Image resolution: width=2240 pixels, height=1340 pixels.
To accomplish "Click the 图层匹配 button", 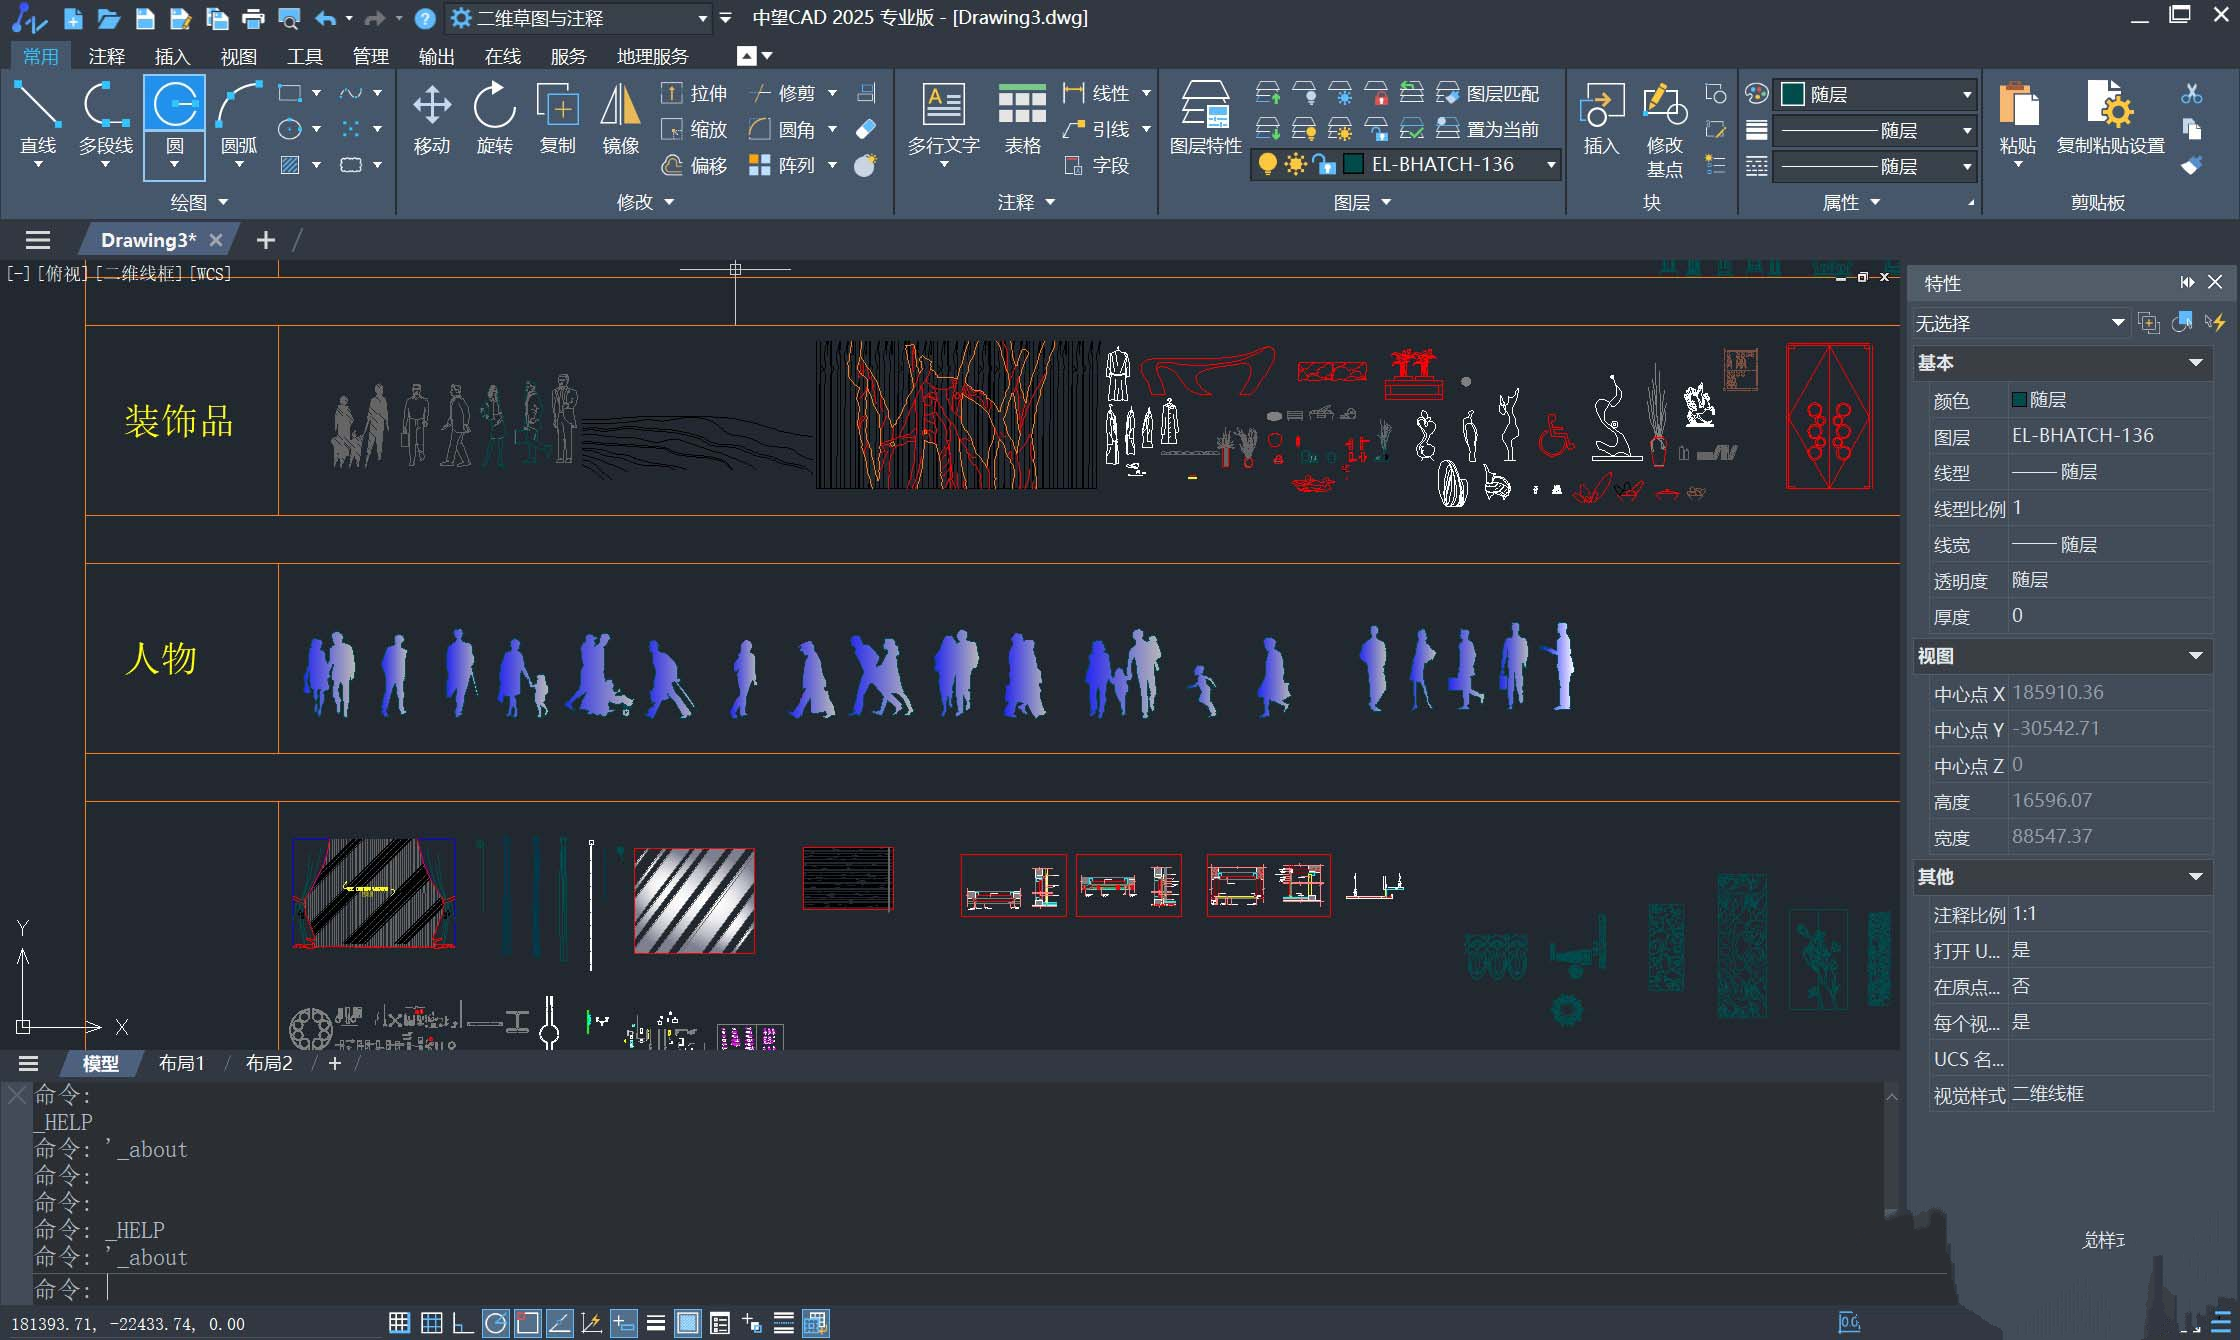I will (1489, 93).
